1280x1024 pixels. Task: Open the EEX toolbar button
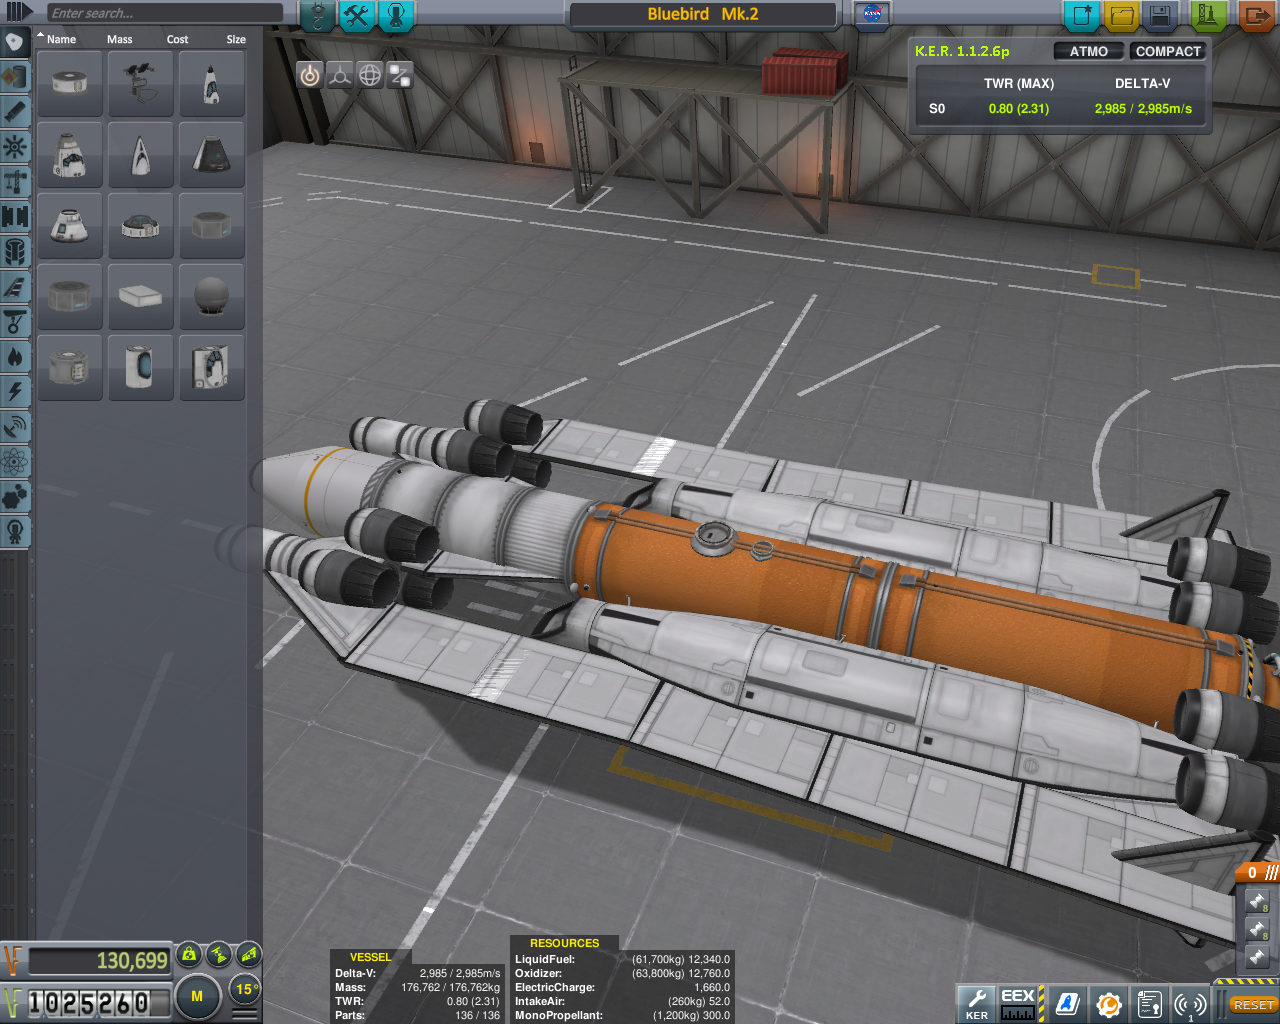[1019, 1003]
